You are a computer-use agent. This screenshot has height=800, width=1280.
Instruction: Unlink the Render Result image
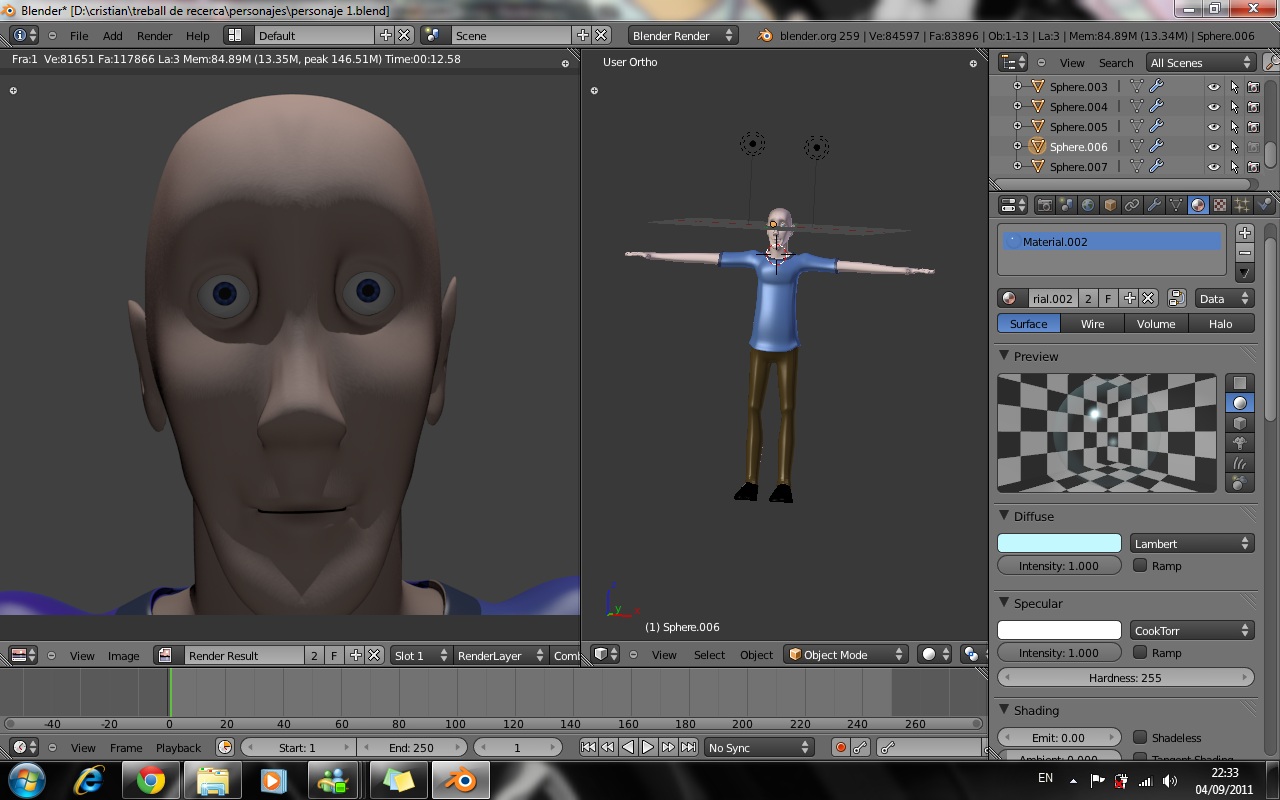374,655
